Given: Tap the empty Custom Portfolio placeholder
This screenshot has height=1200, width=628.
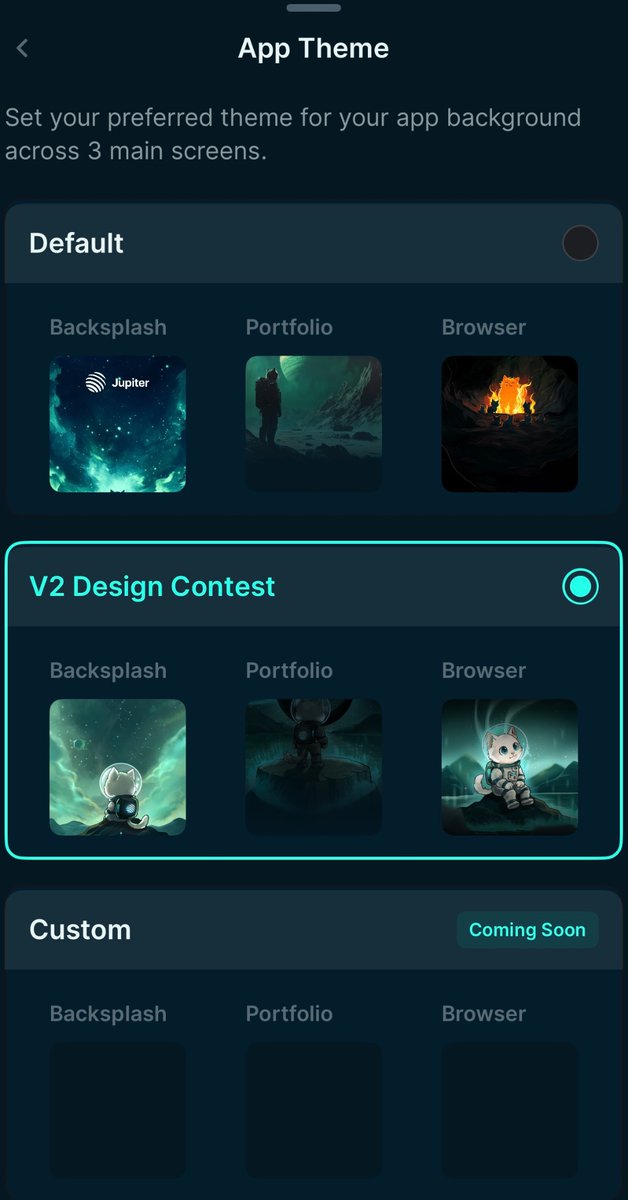Looking at the screenshot, I should [314, 1110].
